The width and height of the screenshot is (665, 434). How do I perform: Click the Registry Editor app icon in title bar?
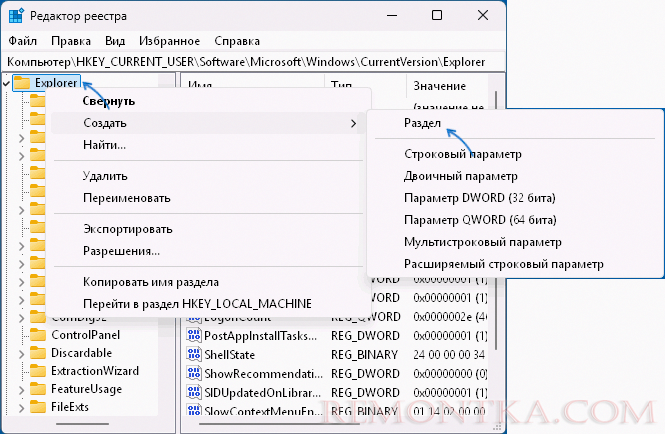pyautogui.click(x=16, y=16)
